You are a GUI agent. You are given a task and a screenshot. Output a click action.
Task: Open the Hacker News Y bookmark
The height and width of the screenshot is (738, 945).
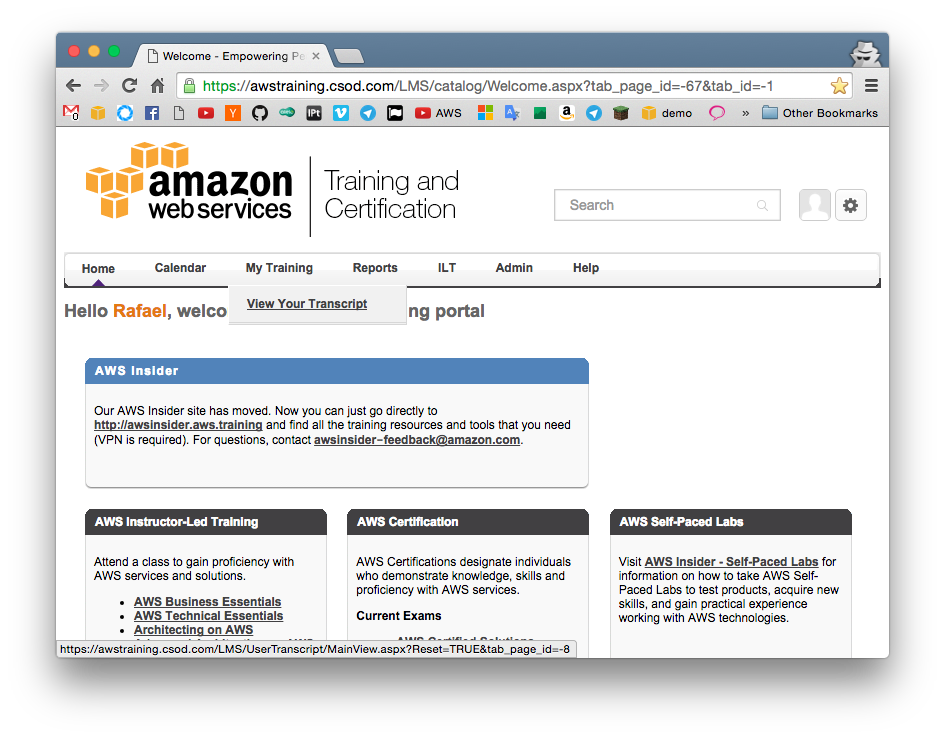tap(233, 113)
